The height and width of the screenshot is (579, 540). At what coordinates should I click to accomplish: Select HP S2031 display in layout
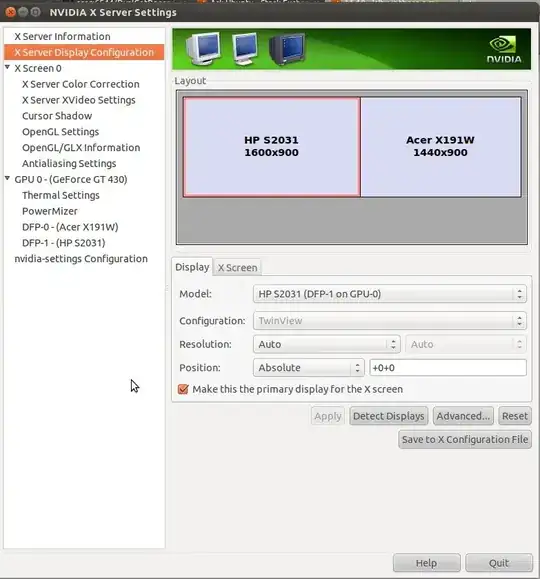coord(271,147)
